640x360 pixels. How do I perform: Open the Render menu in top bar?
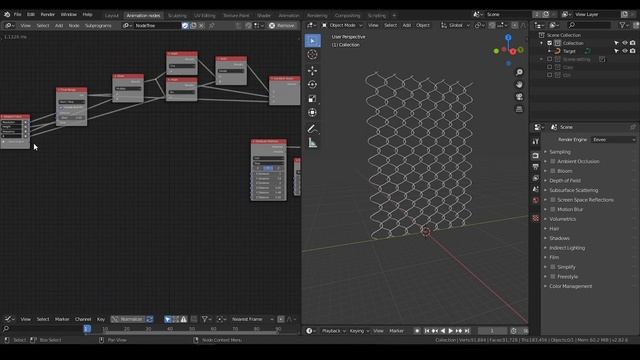coord(47,14)
